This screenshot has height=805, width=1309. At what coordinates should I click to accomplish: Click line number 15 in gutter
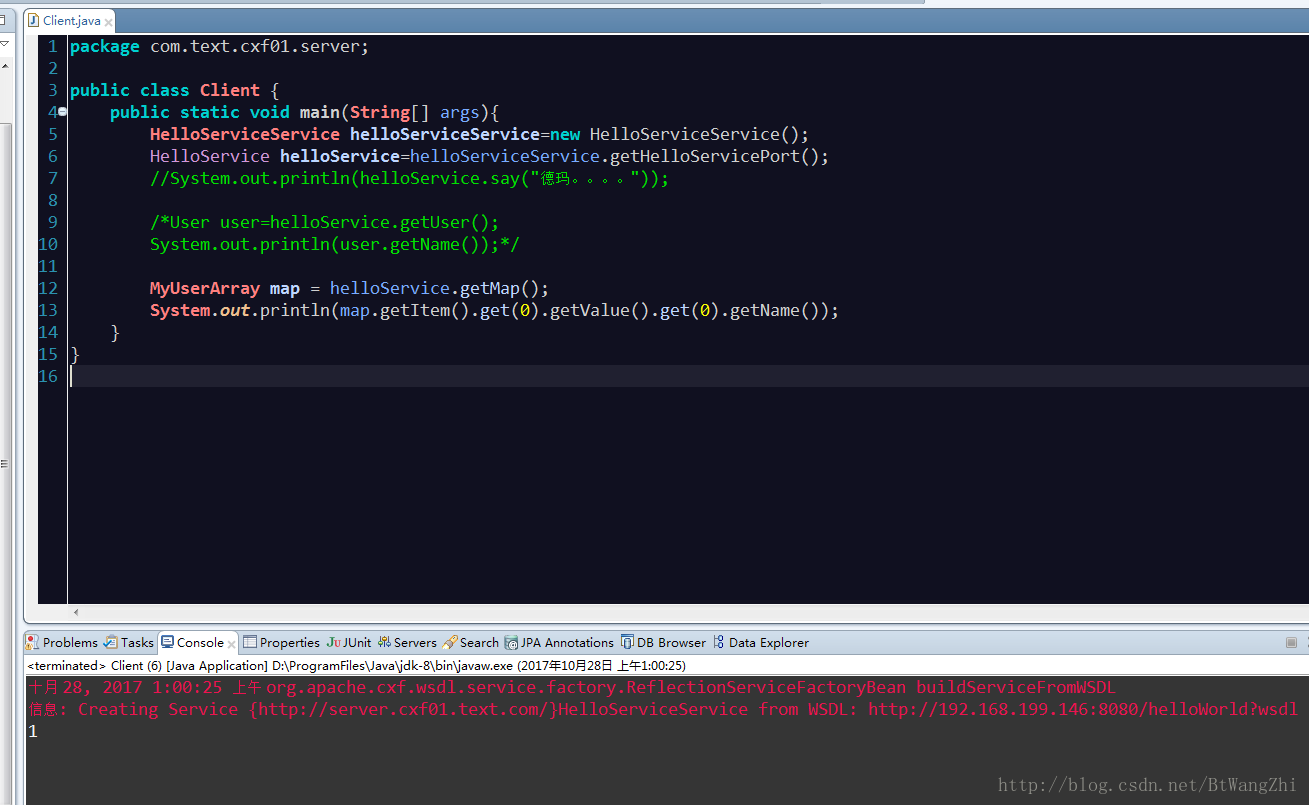coord(48,354)
